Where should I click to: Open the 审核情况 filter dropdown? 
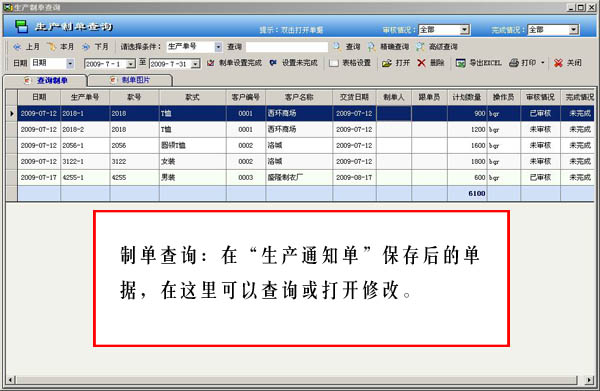coord(464,29)
